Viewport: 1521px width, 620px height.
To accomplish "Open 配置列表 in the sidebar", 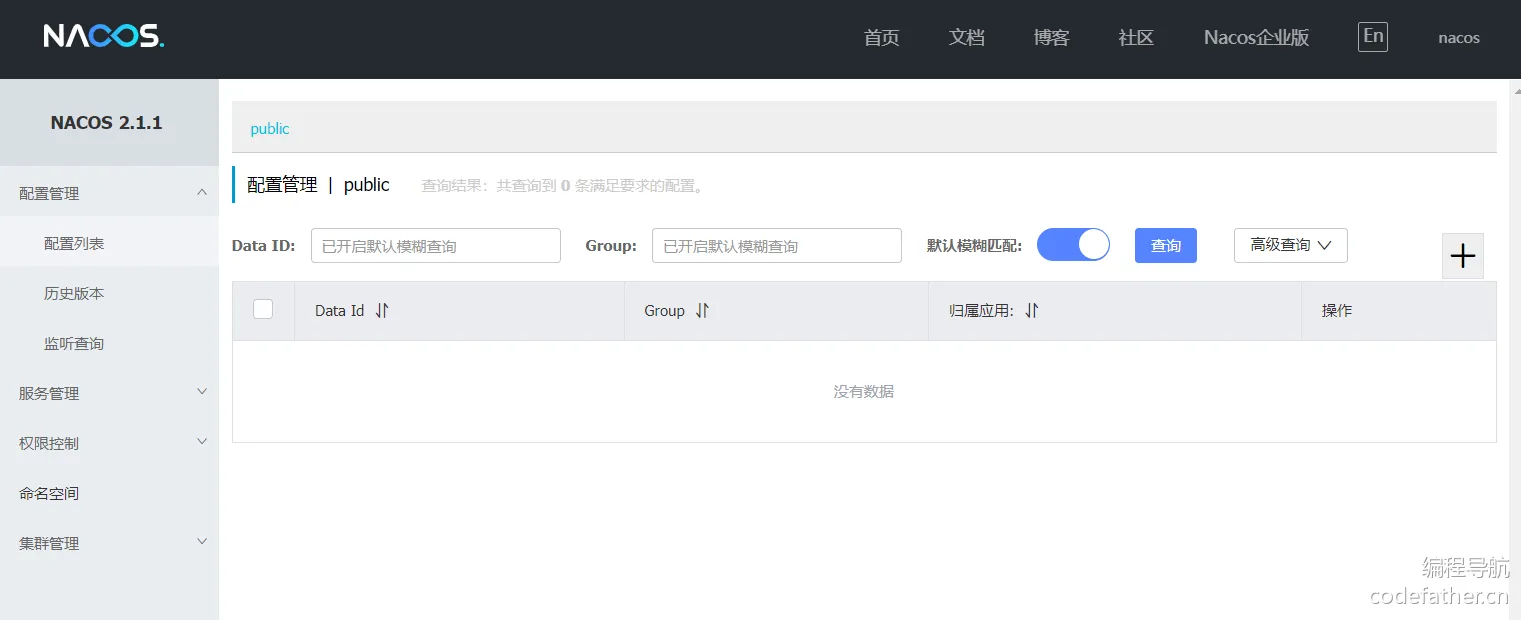I will point(109,243).
